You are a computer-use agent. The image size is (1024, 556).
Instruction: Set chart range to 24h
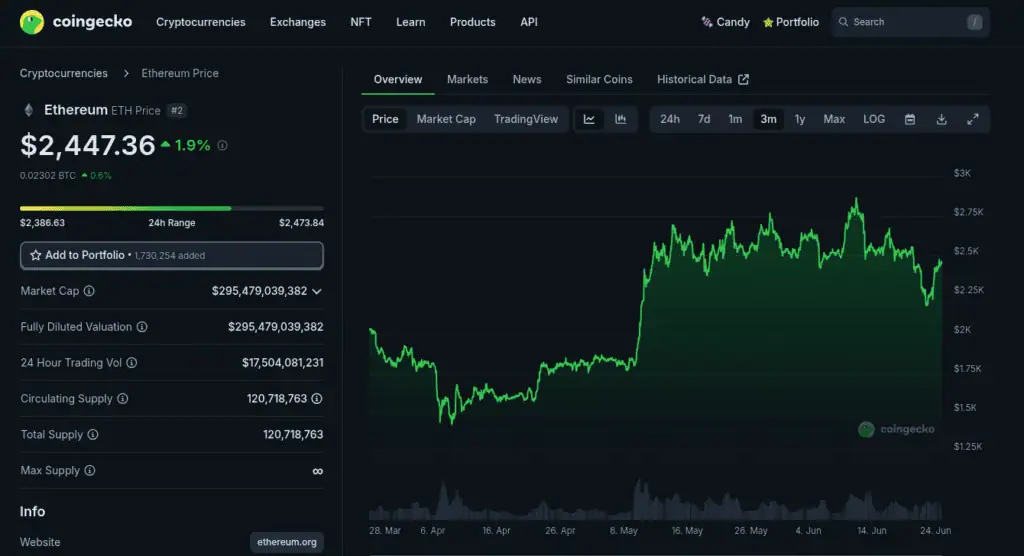click(x=669, y=119)
